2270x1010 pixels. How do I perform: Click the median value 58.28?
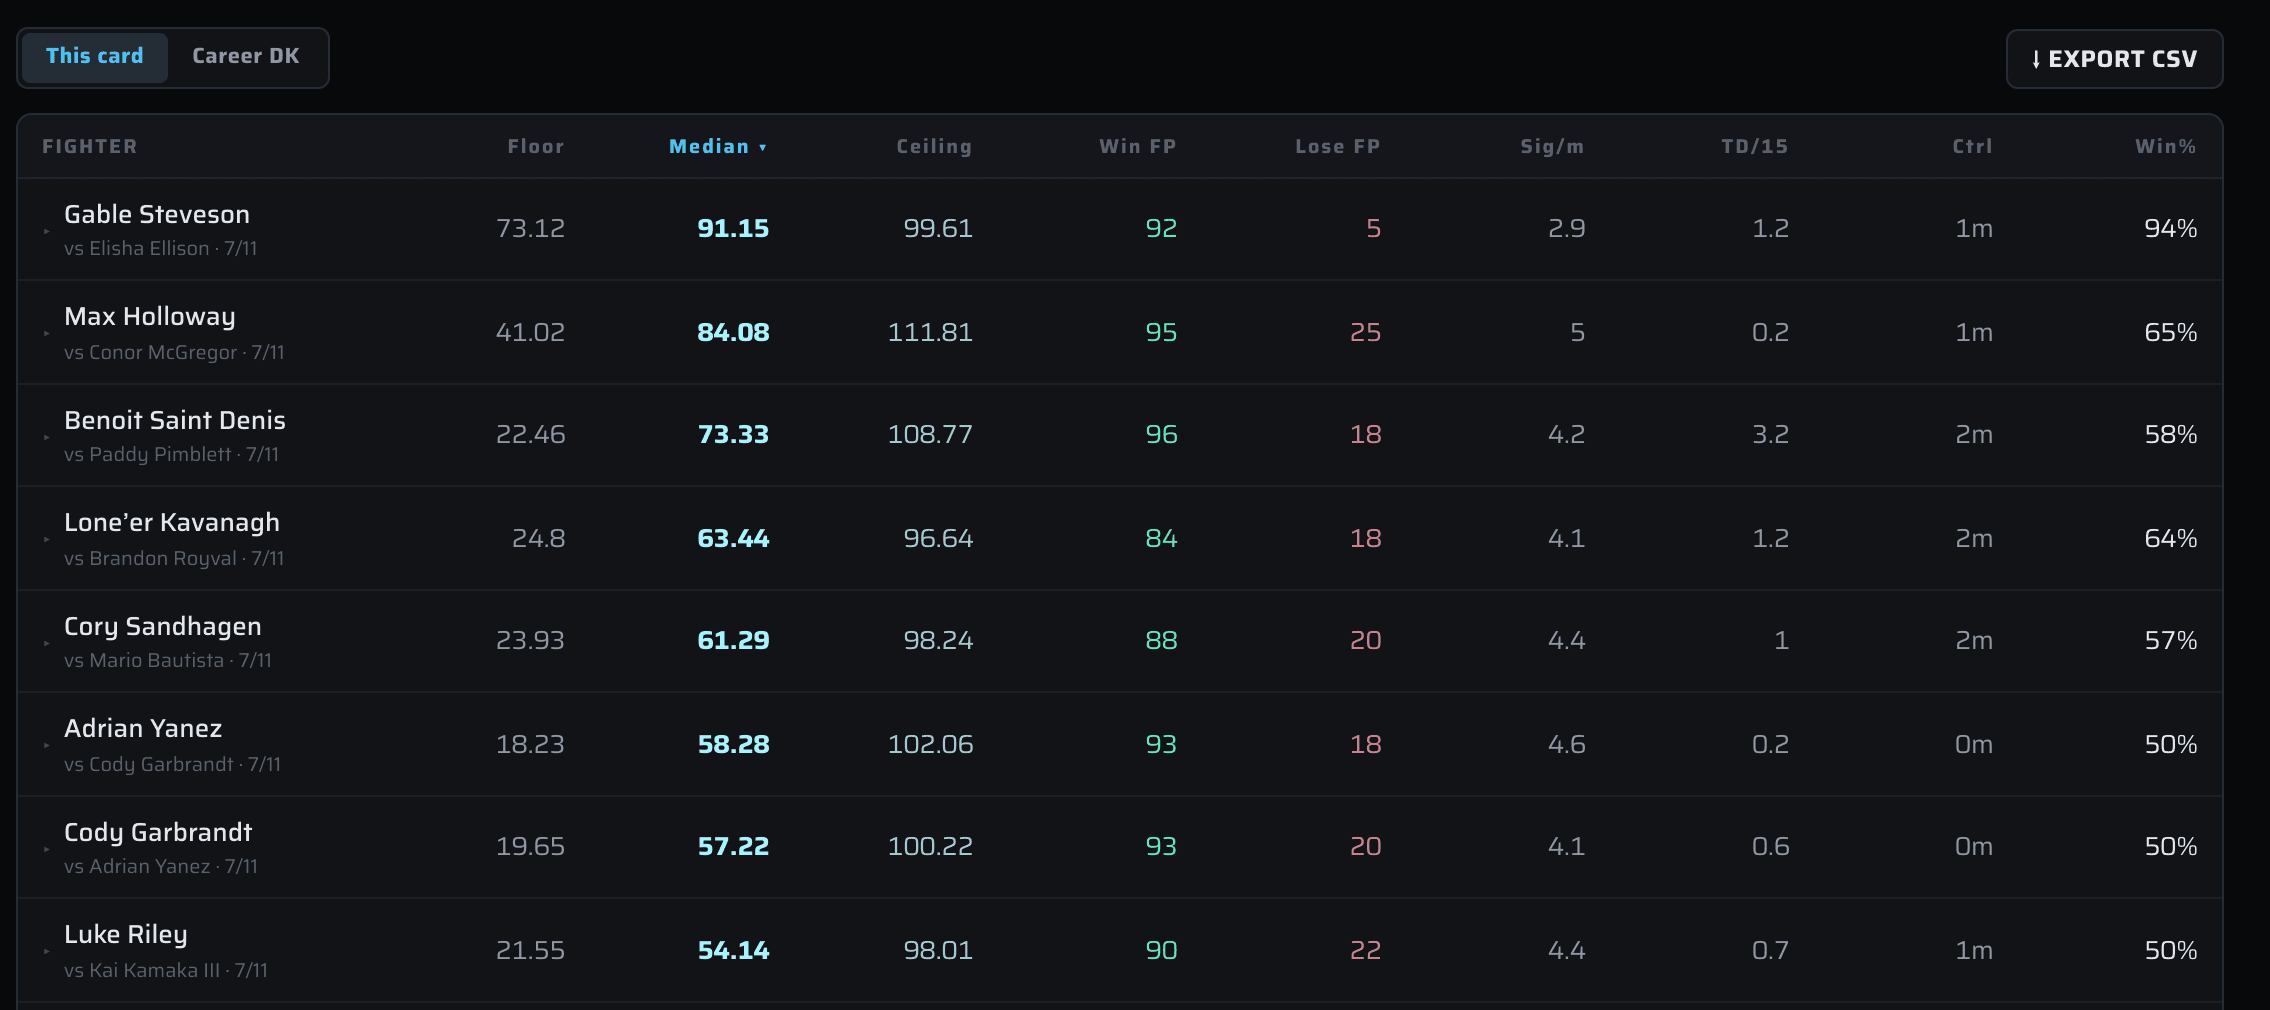[x=733, y=744]
